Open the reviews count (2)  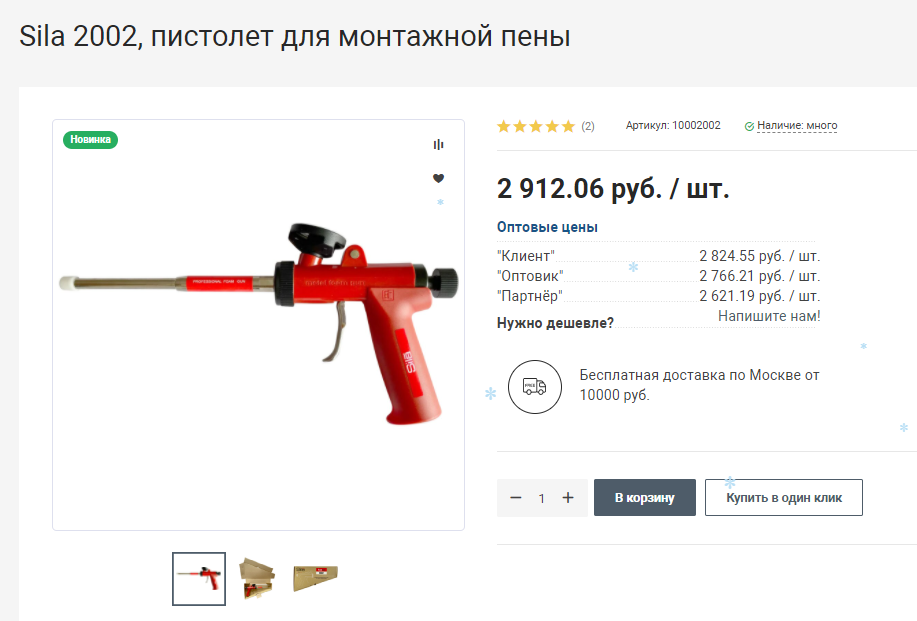click(588, 126)
